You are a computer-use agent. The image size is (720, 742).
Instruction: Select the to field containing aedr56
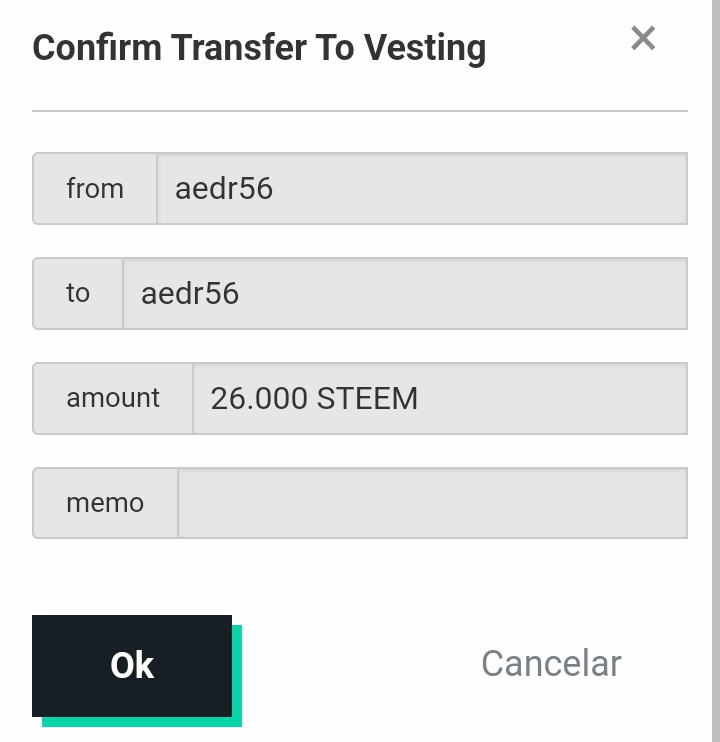point(404,293)
